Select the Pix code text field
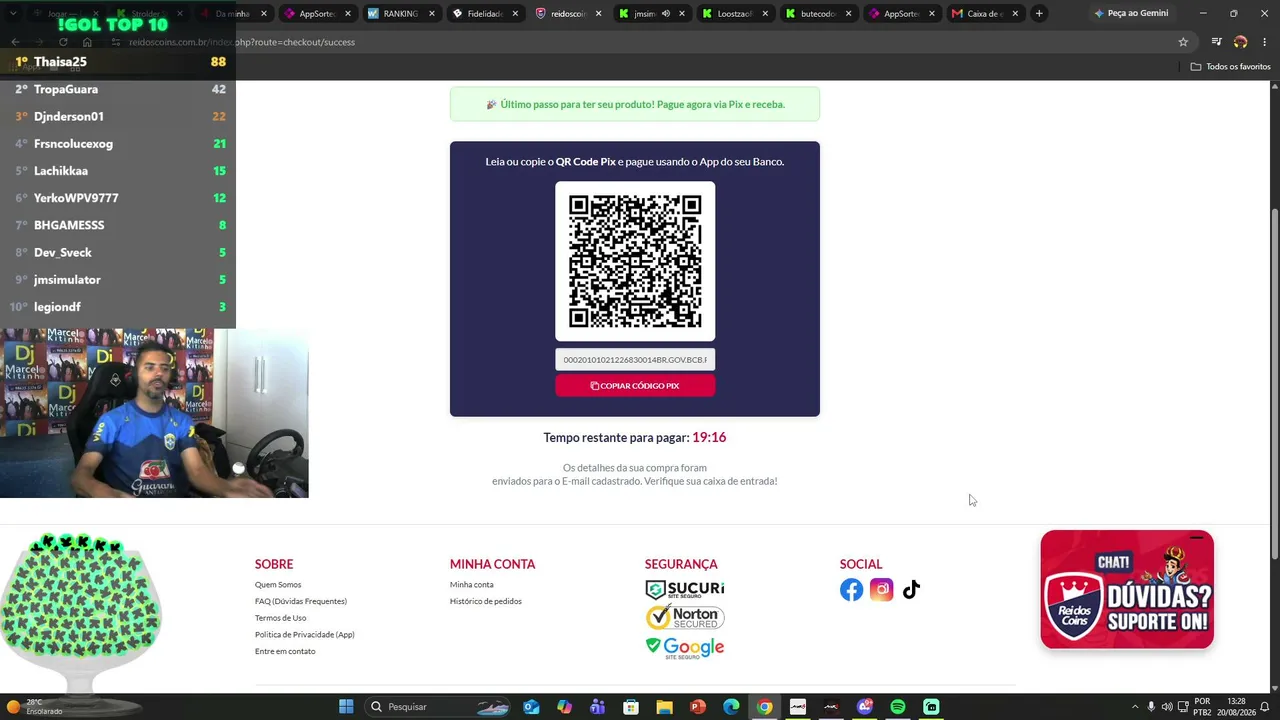 coord(635,360)
